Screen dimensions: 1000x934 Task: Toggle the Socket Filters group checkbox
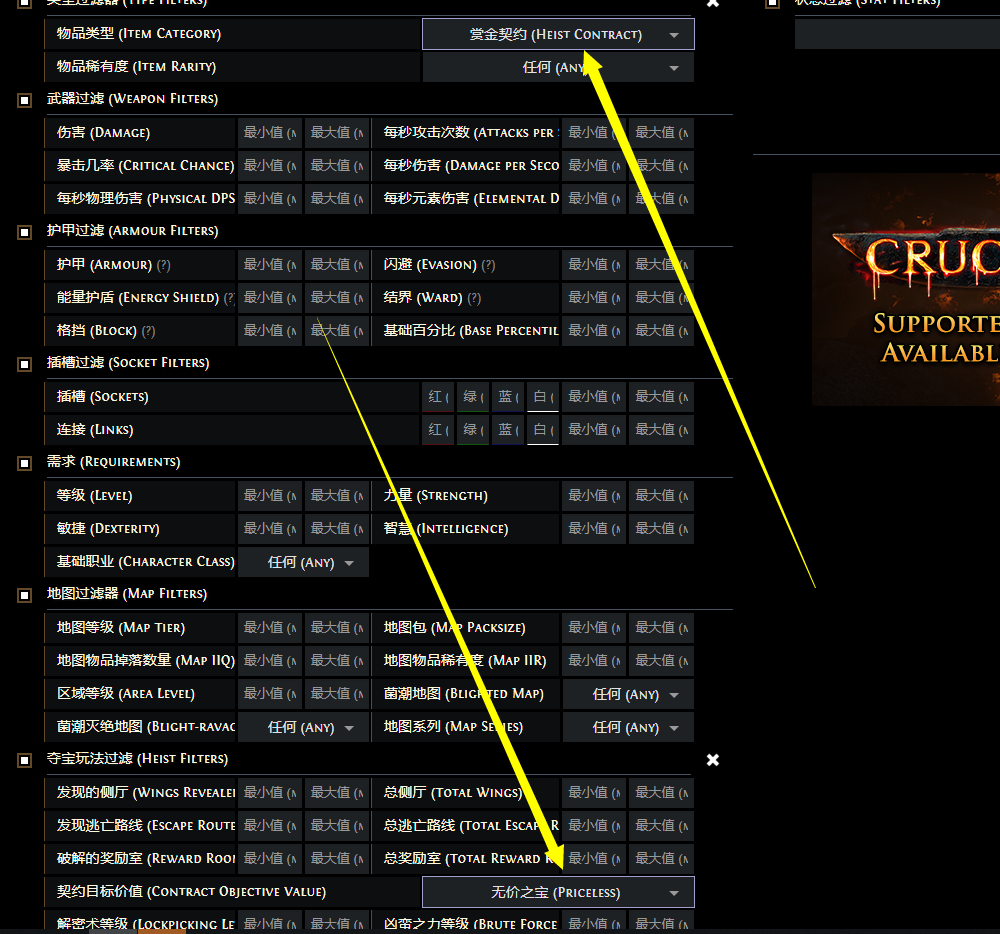click(24, 364)
